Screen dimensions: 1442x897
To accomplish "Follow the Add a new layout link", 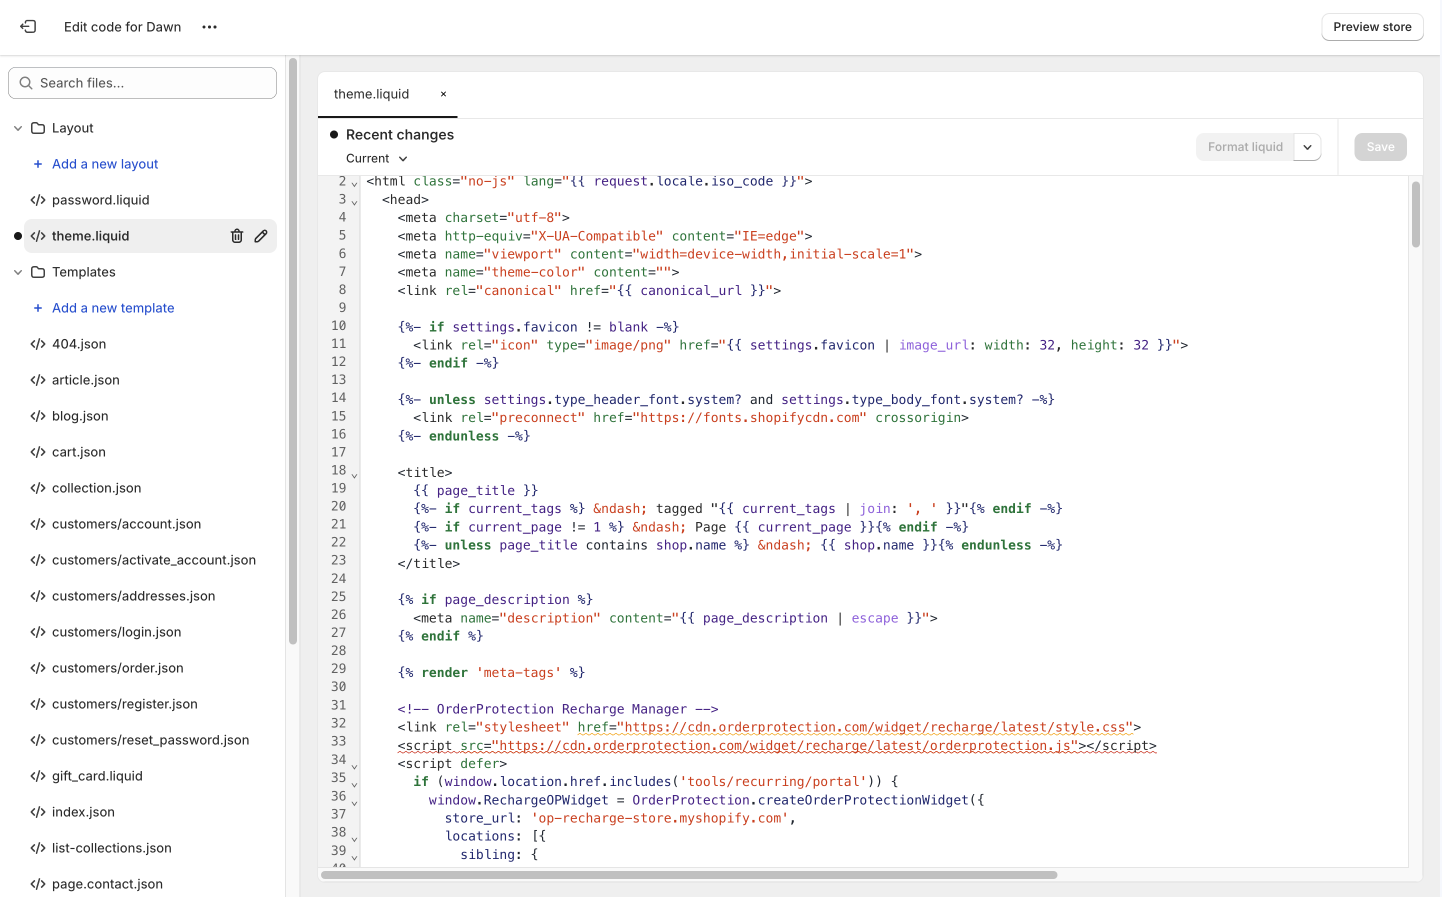I will [103, 163].
